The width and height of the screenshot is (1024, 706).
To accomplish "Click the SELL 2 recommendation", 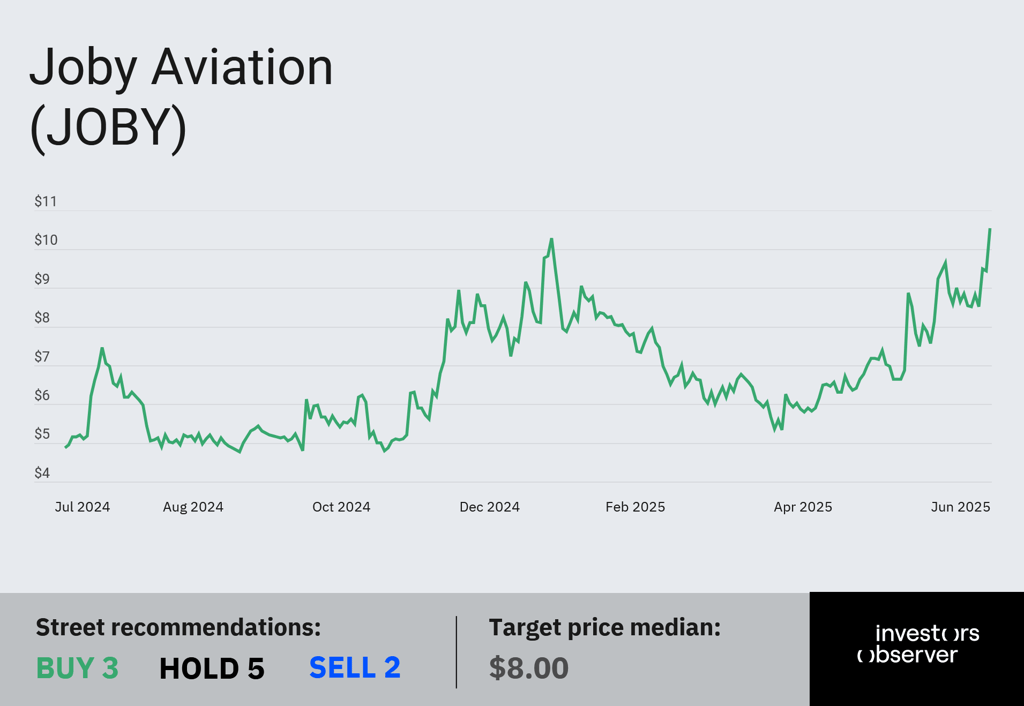I will [x=355, y=667].
